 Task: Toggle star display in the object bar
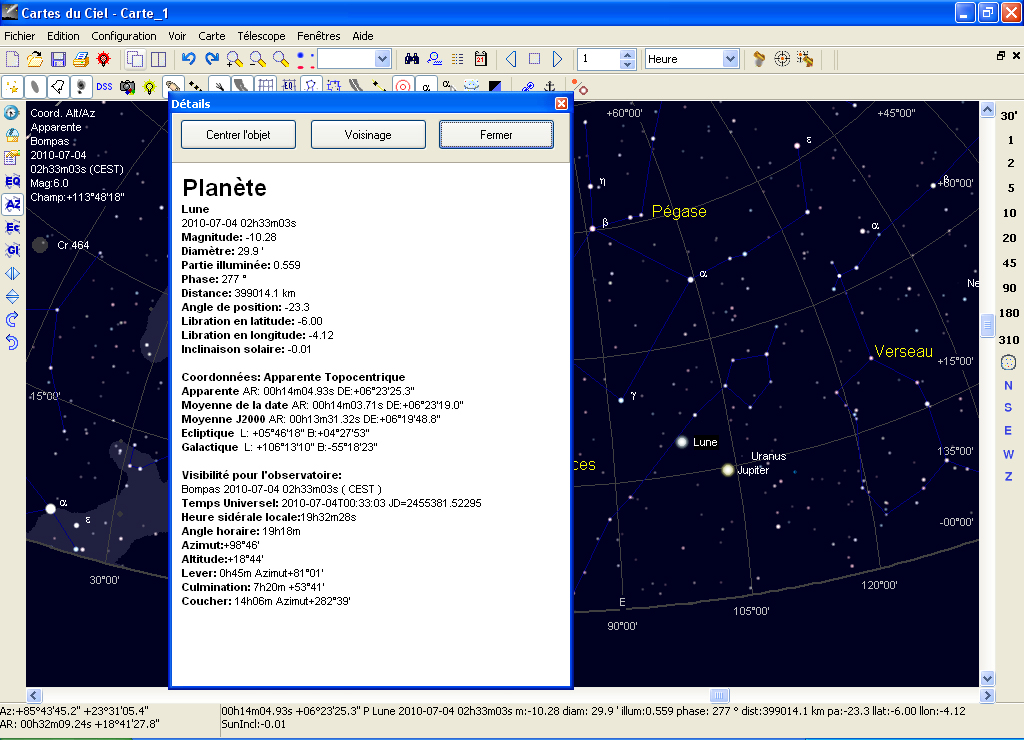[12, 86]
